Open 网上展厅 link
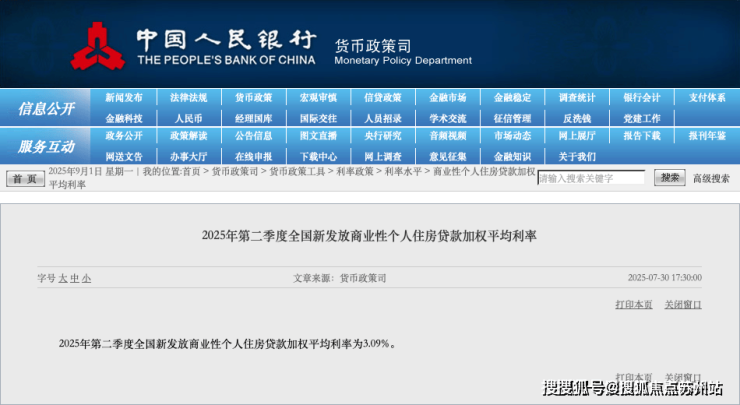 pyautogui.click(x=577, y=136)
